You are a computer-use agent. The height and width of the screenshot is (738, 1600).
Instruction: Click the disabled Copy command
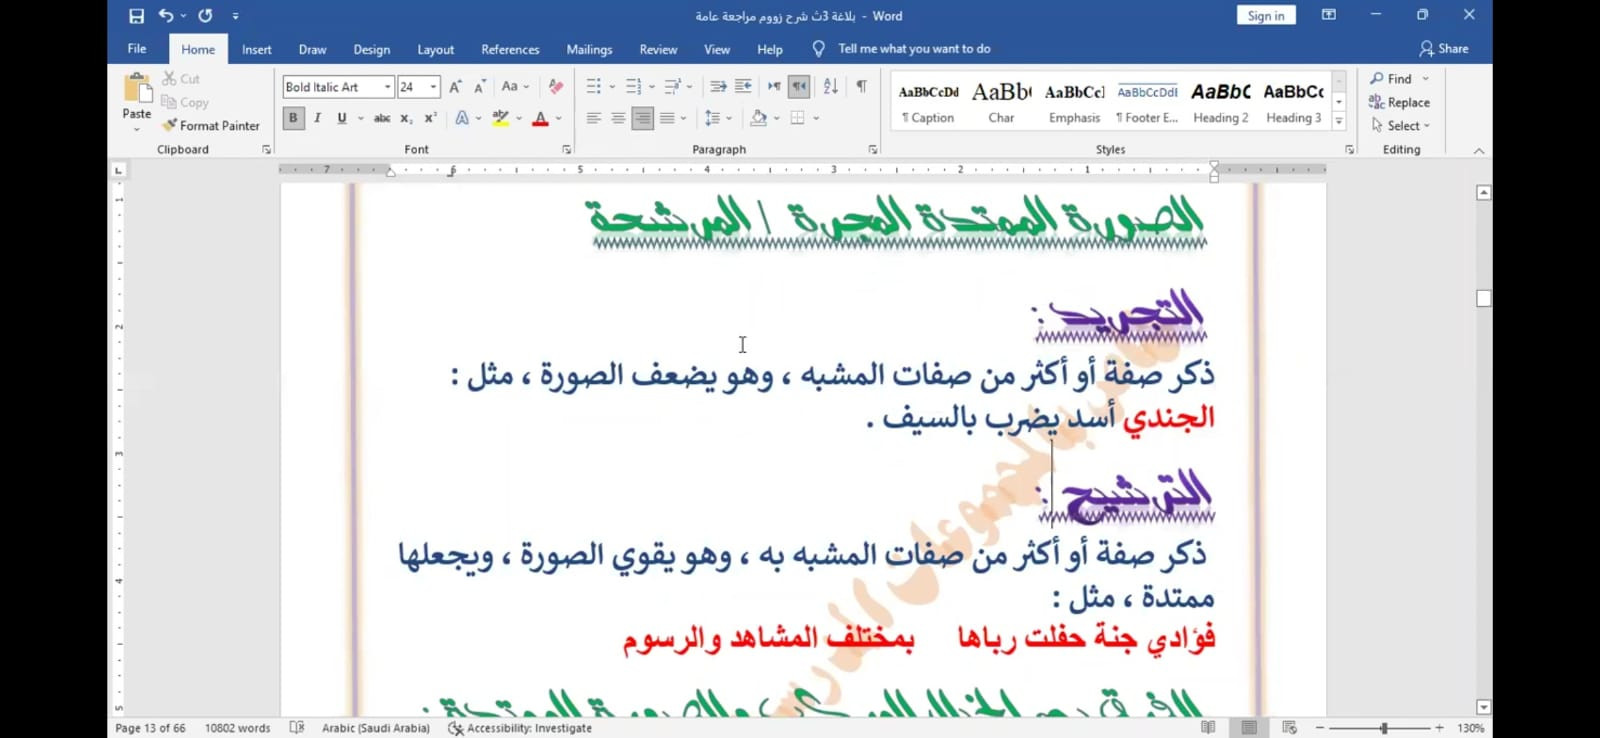tap(185, 102)
